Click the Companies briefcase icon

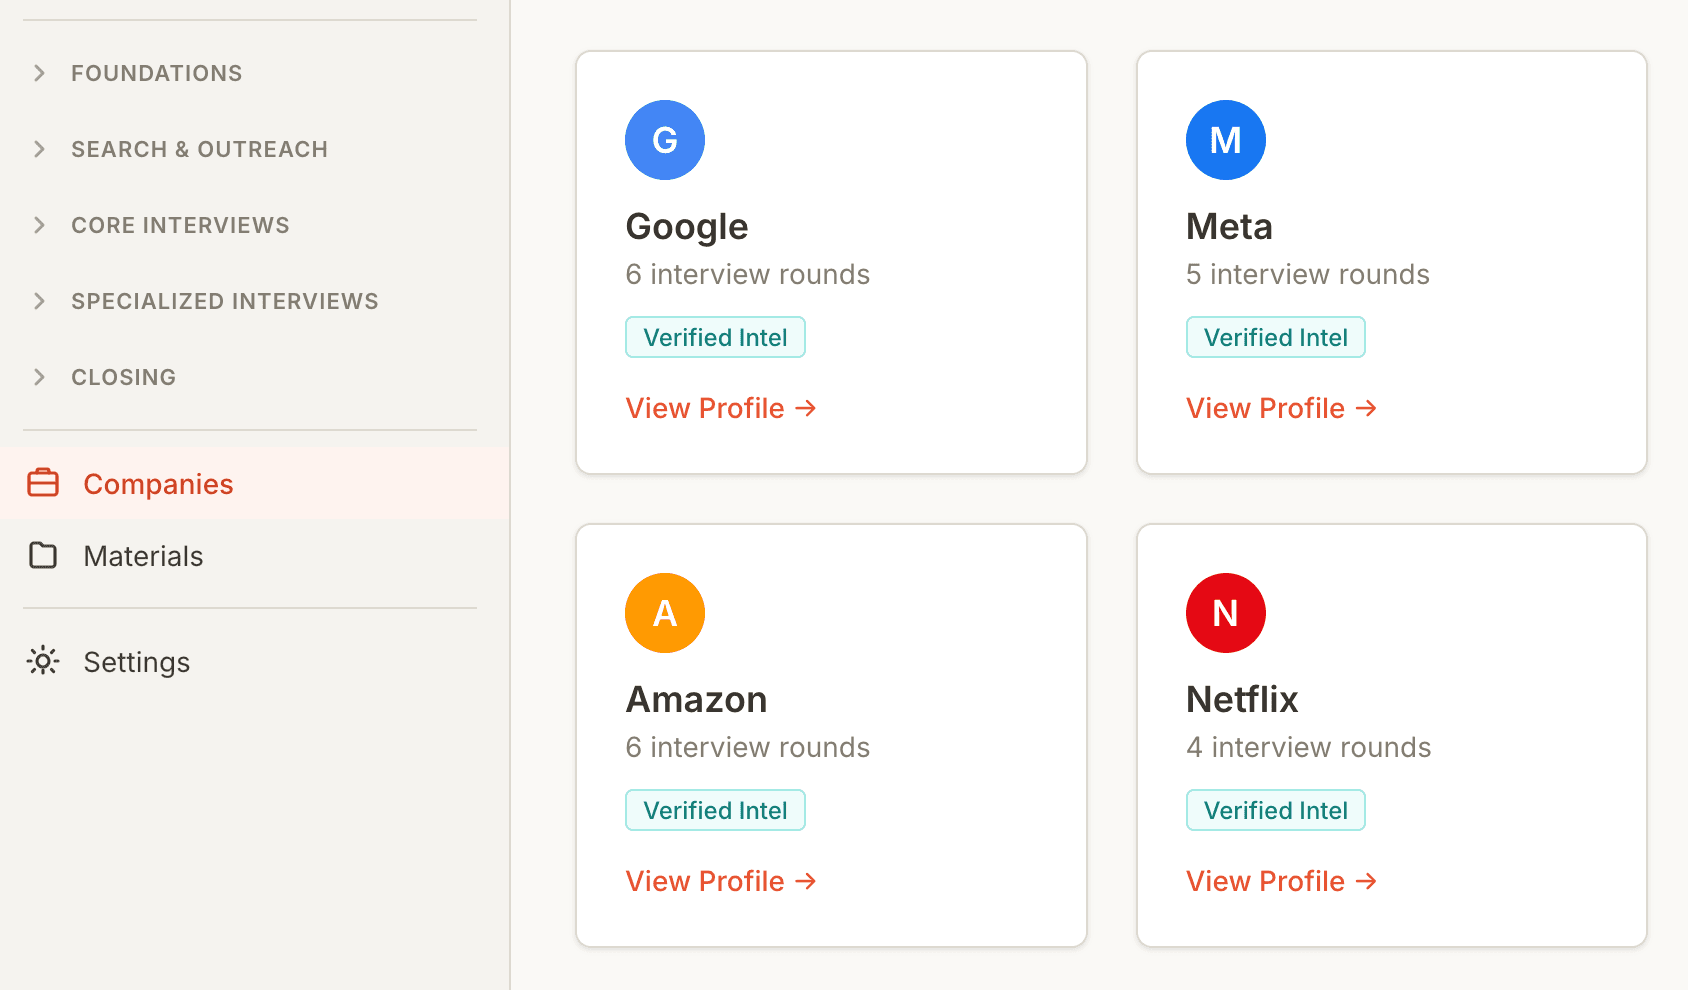[43, 483]
